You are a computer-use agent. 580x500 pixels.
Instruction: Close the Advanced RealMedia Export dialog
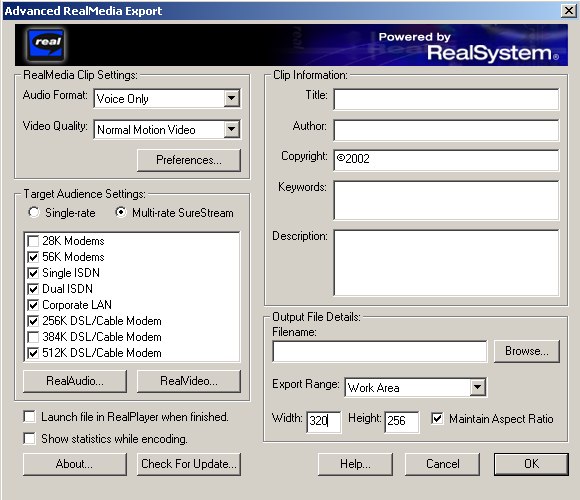pyautogui.click(x=569, y=11)
